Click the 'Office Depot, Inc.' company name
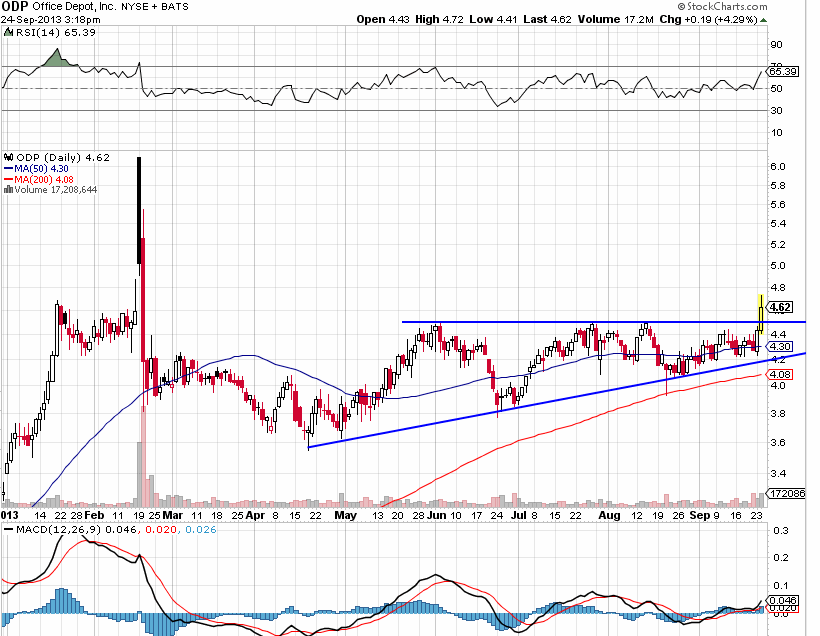820x636 pixels. click(74, 7)
